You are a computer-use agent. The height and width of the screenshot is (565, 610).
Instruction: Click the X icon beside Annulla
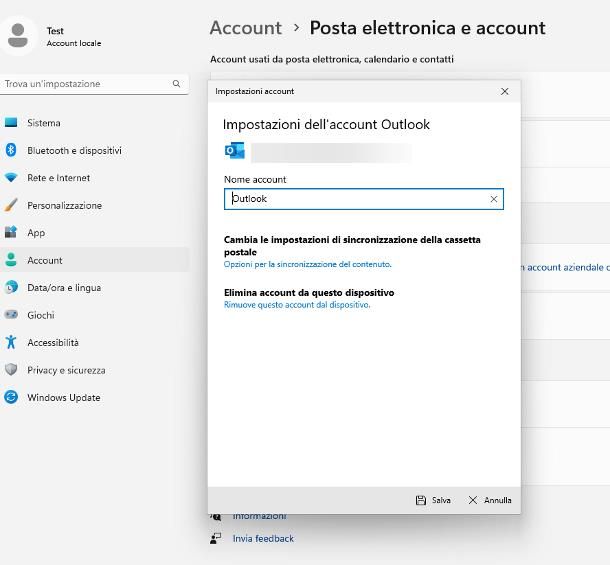tap(473, 500)
